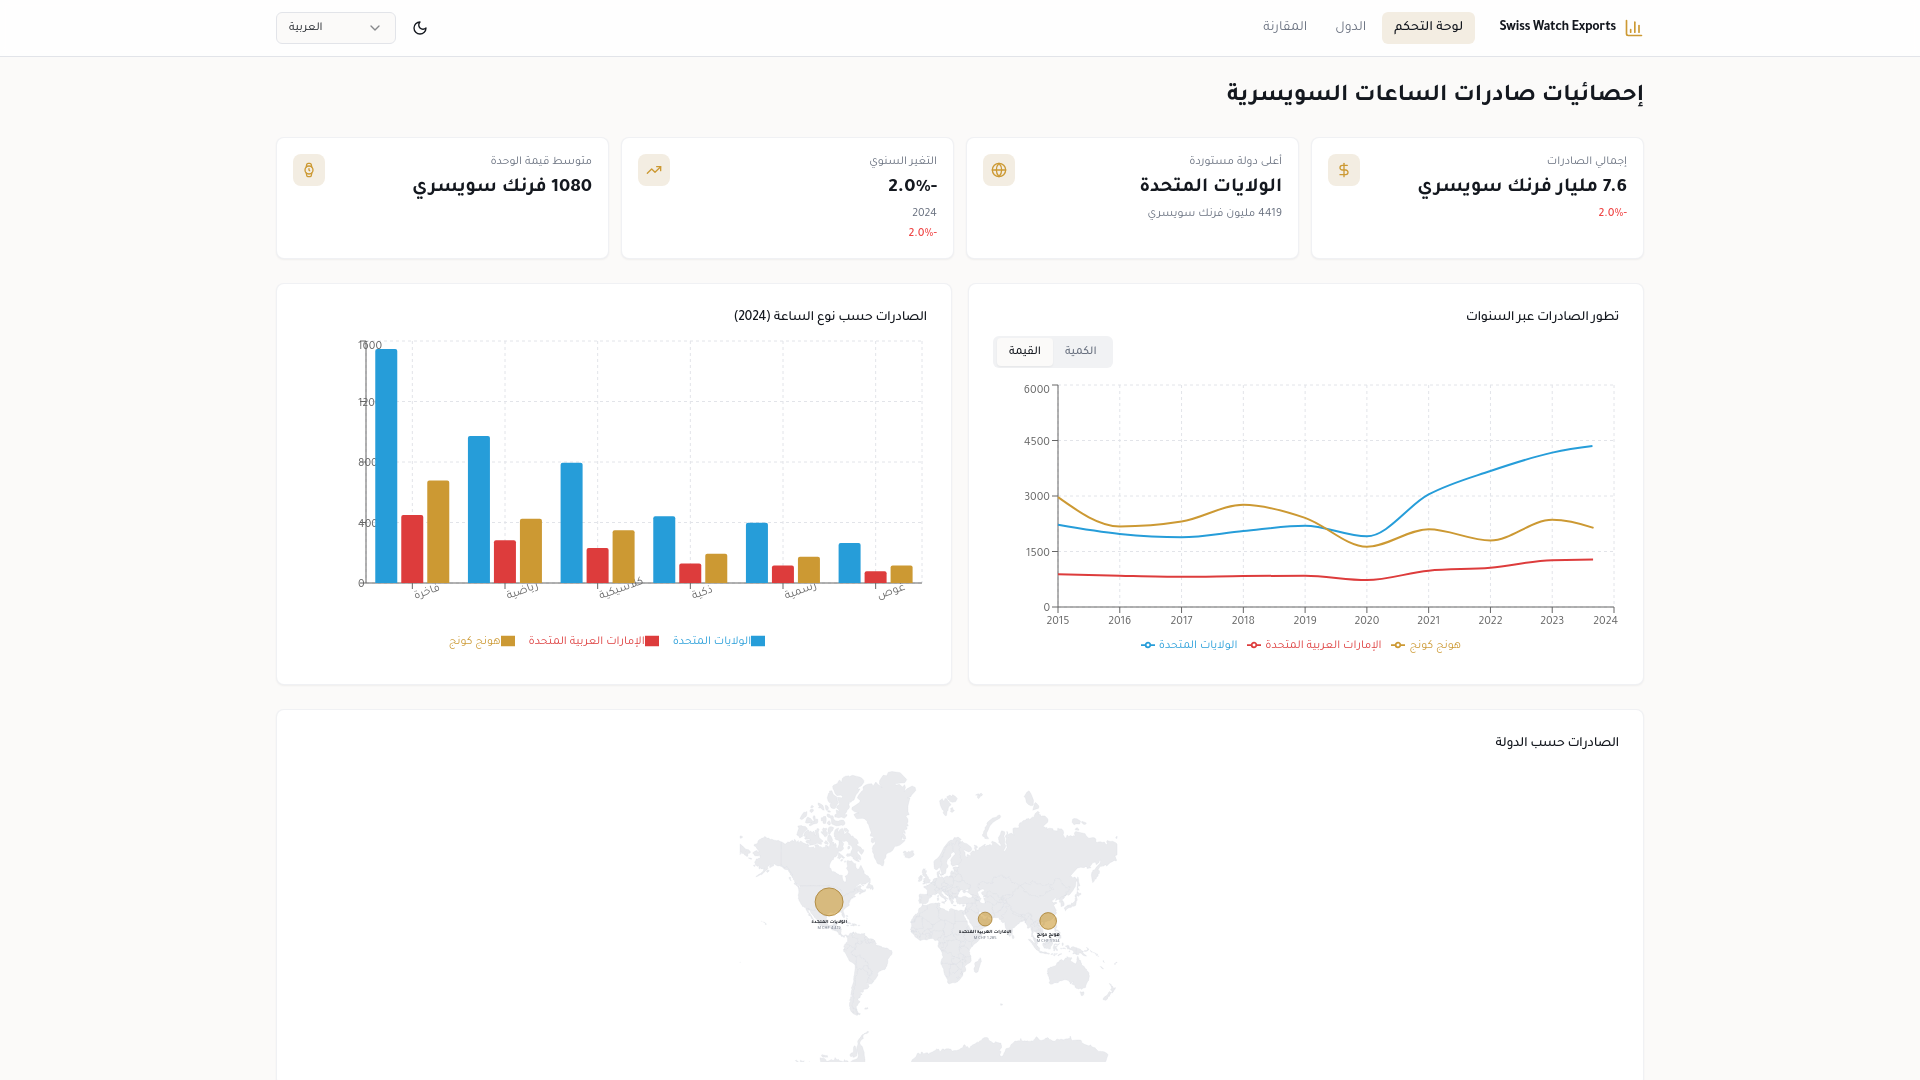Click the Swiss Watch Exports title link
Image resolution: width=1920 pixels, height=1080 pixels.
point(1557,27)
